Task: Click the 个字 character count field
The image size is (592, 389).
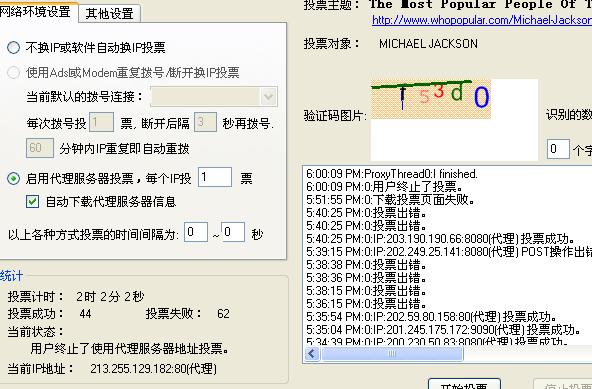Action: click(x=558, y=149)
